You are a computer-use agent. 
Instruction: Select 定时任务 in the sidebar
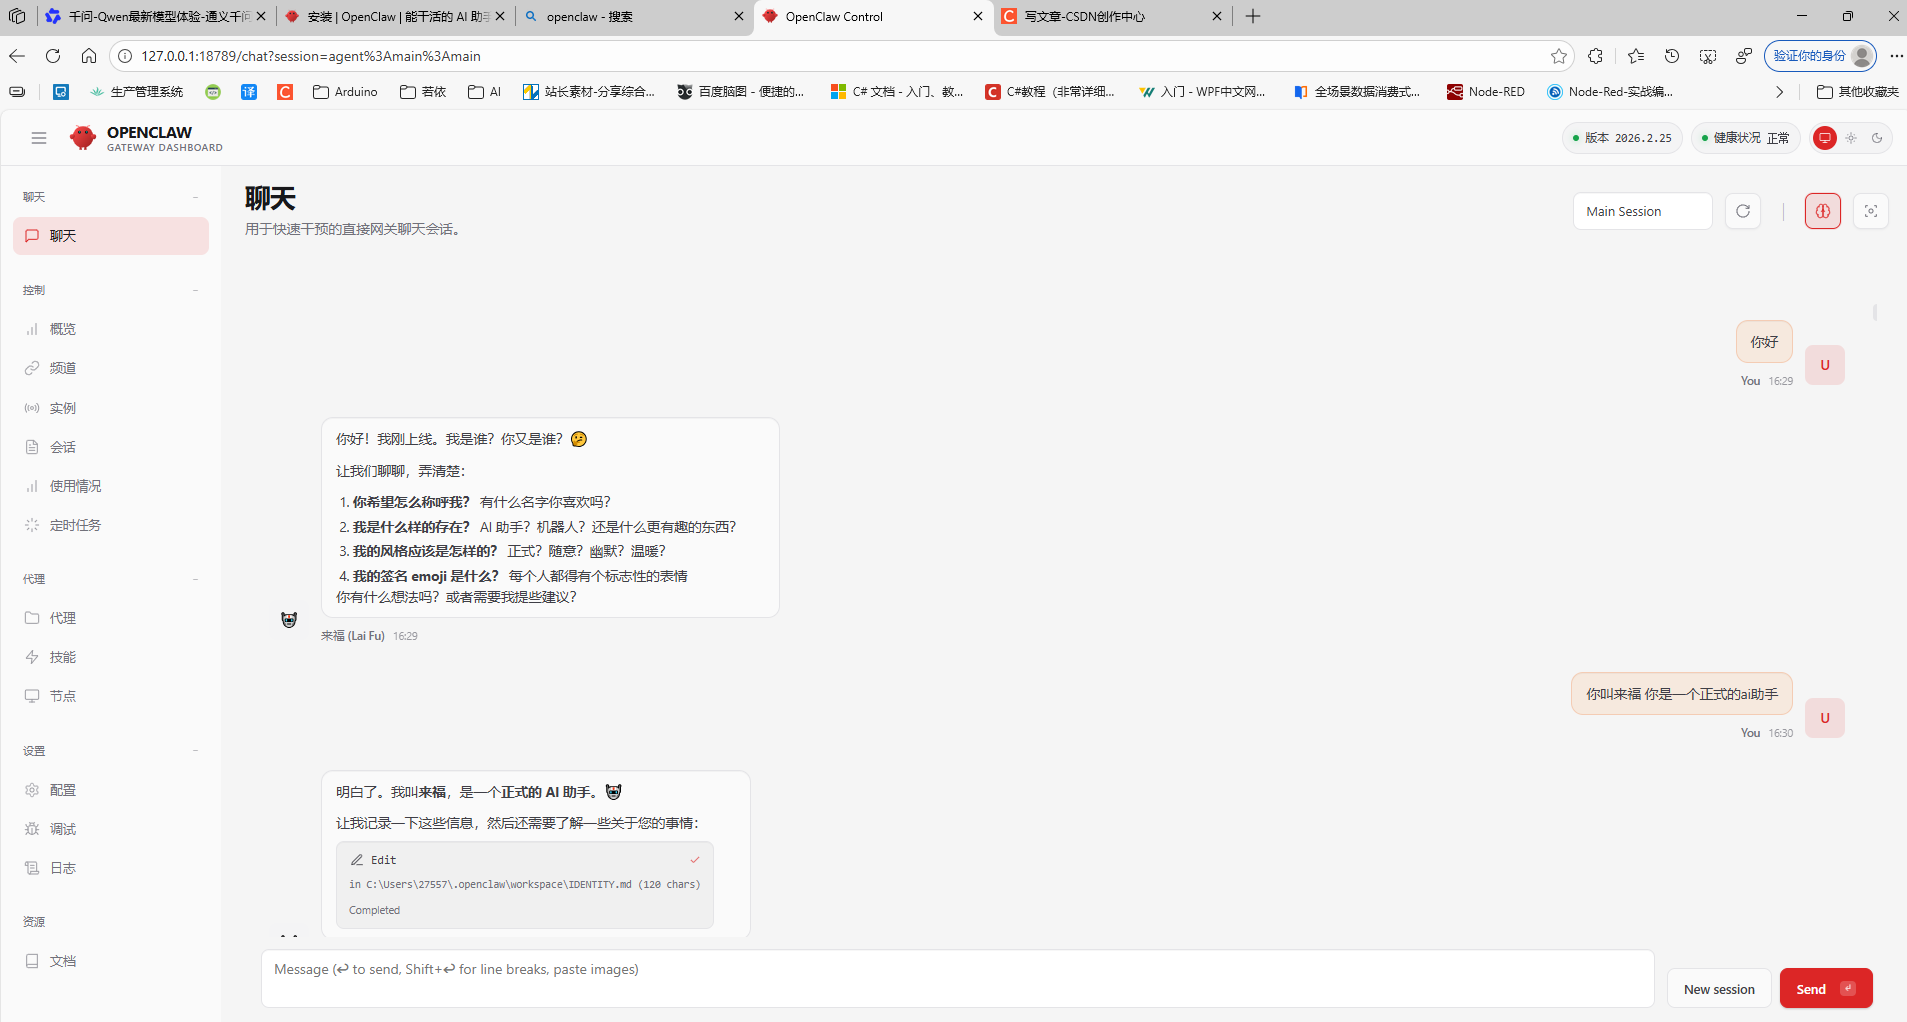pyautogui.click(x=74, y=524)
